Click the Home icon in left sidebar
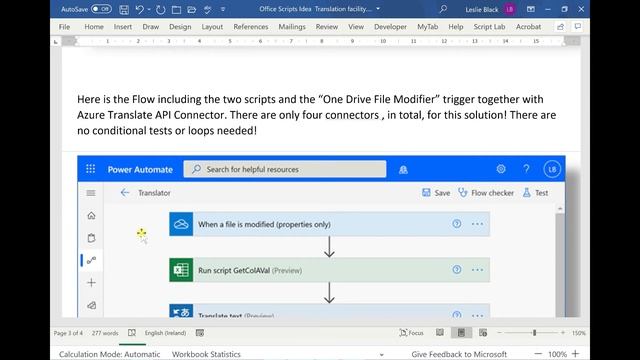Image resolution: width=640 pixels, height=360 pixels. point(91,216)
